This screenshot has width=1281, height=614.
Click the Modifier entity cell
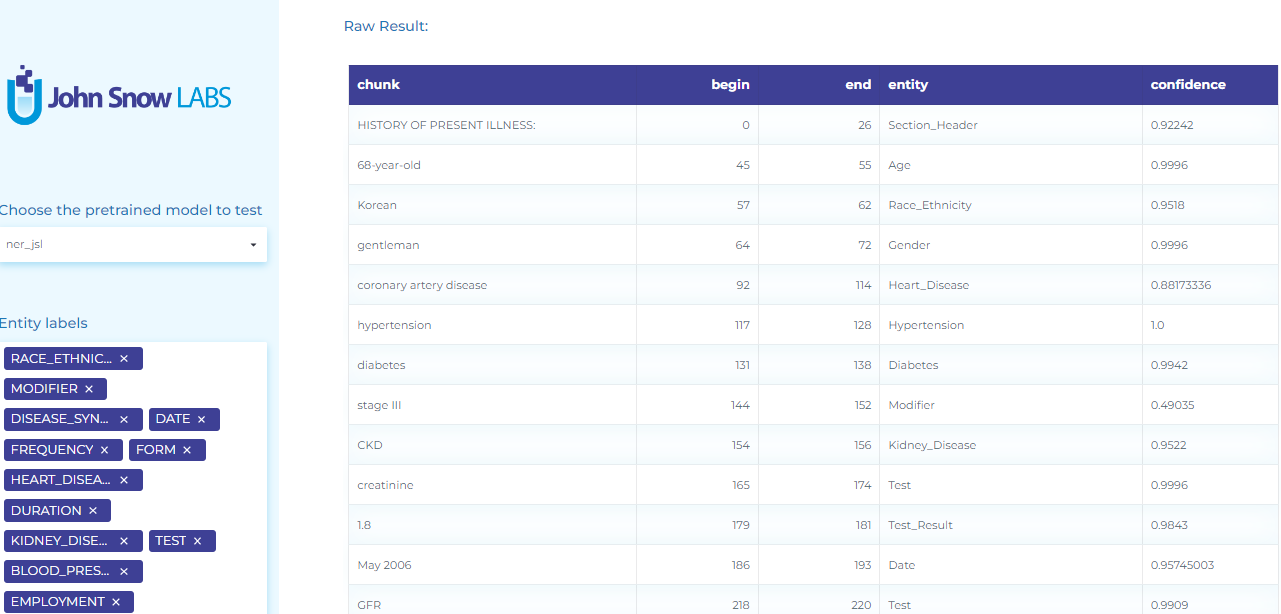(1011, 405)
